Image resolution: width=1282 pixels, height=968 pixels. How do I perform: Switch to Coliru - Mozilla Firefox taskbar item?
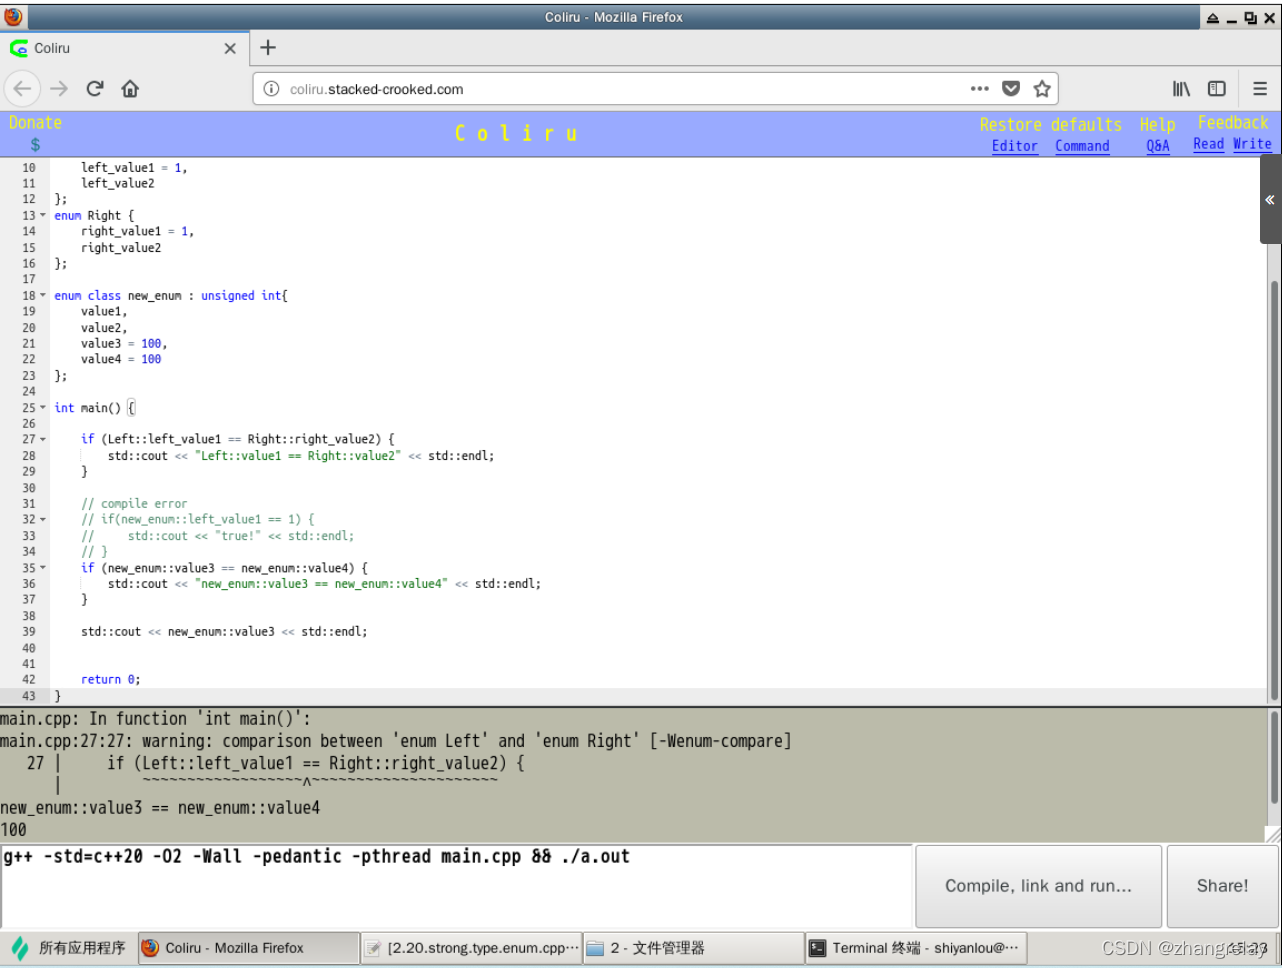pos(248,948)
